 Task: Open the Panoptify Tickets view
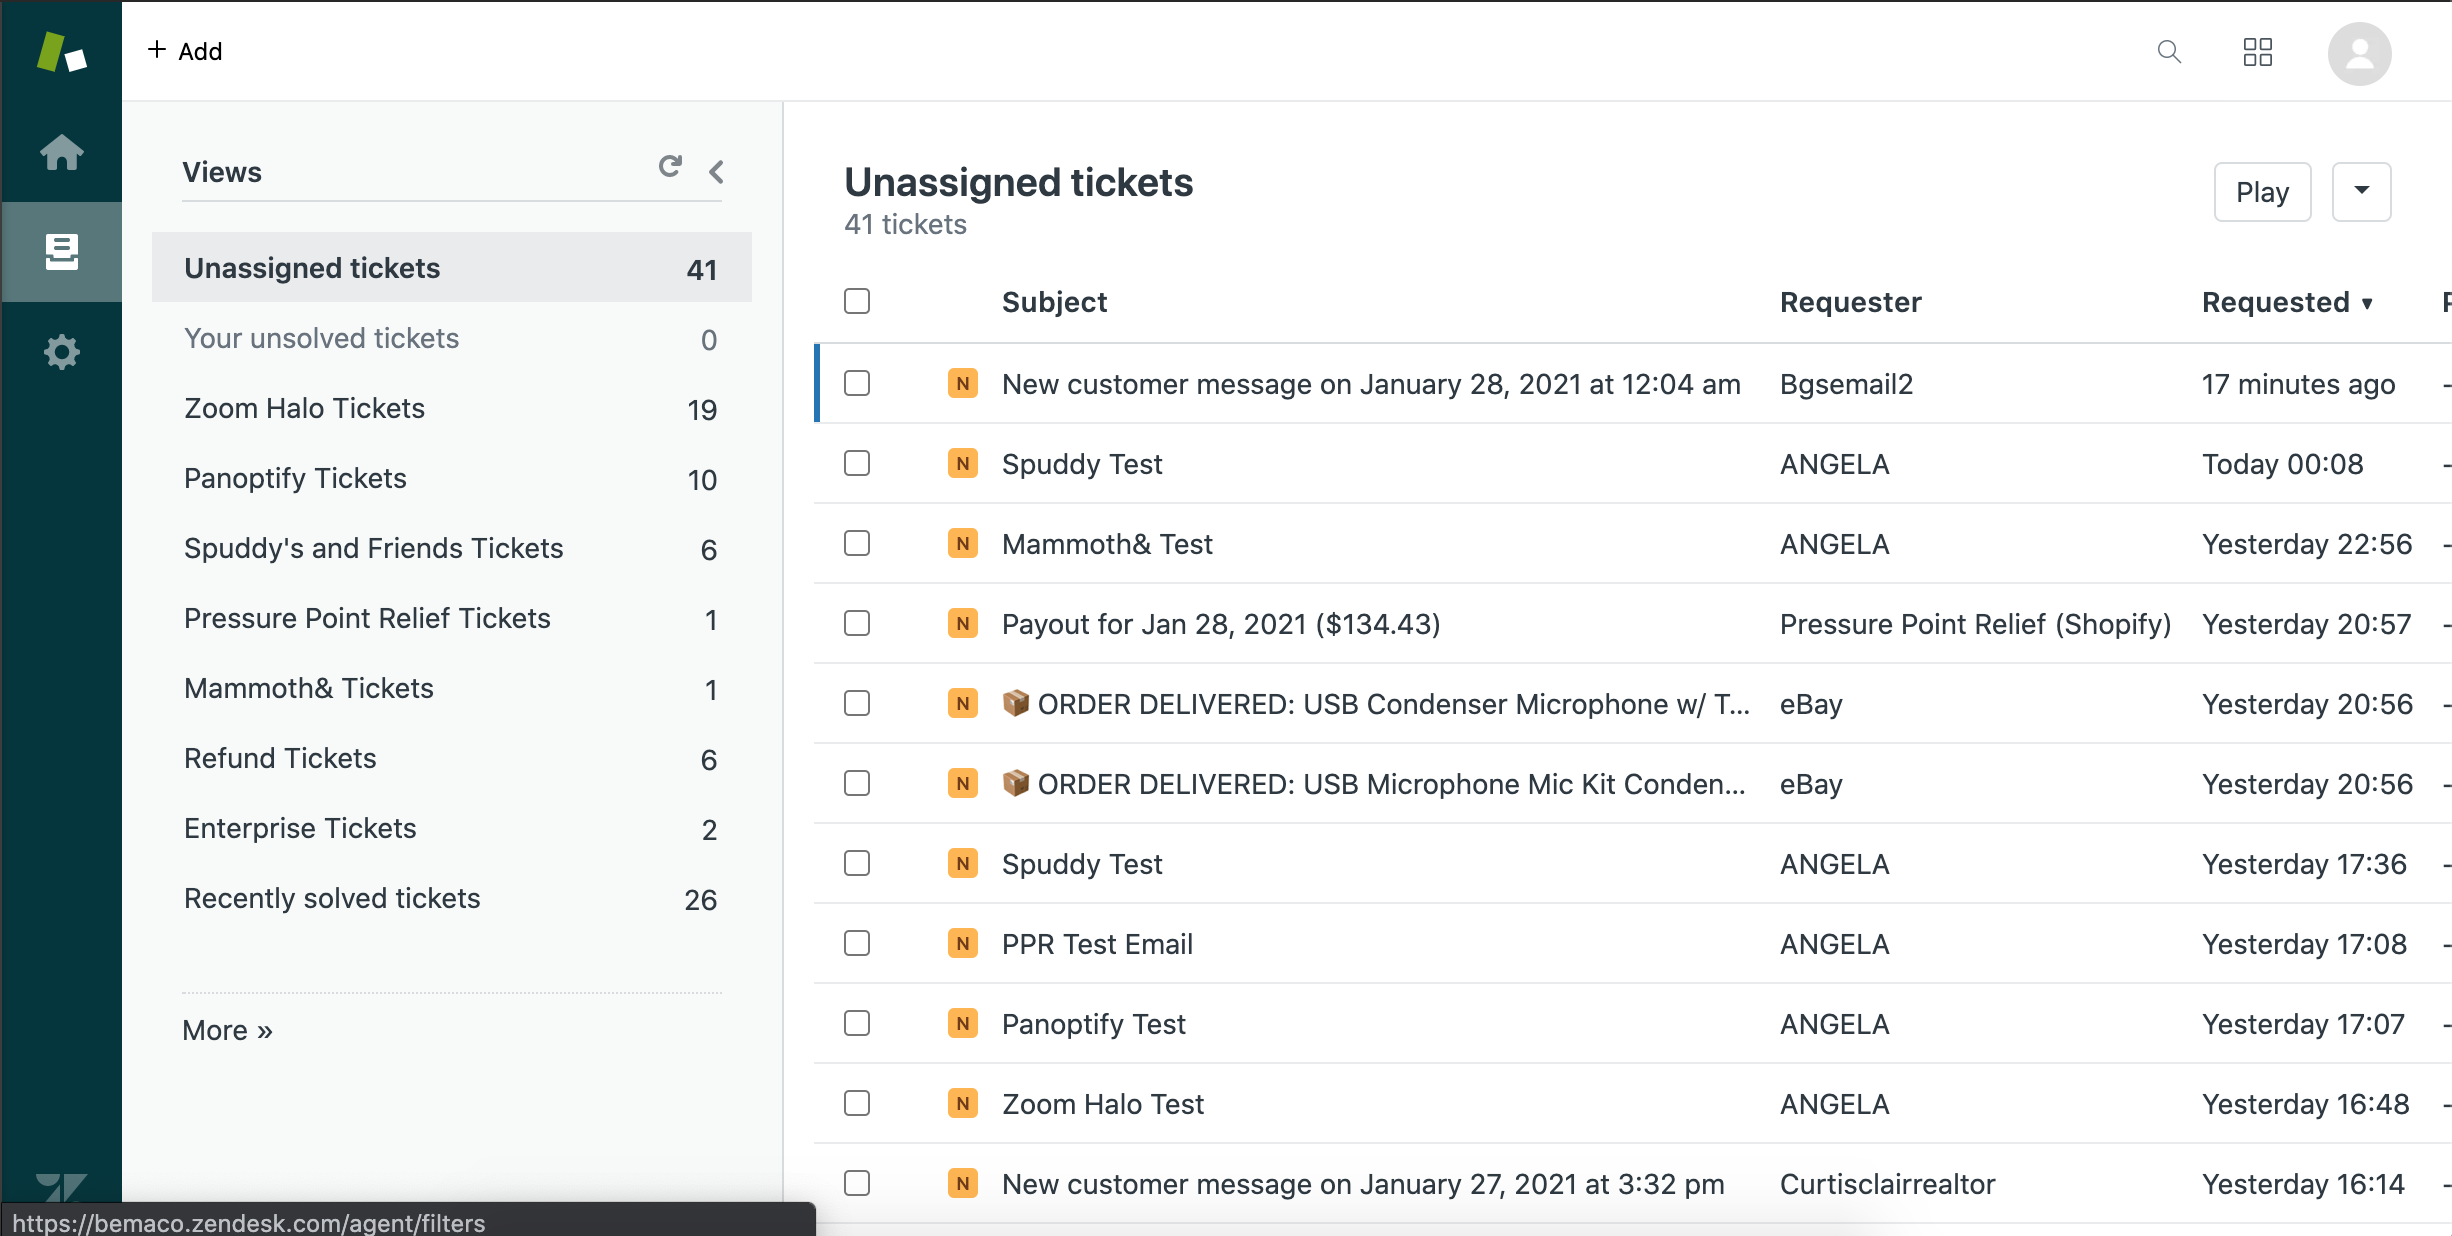click(x=295, y=478)
